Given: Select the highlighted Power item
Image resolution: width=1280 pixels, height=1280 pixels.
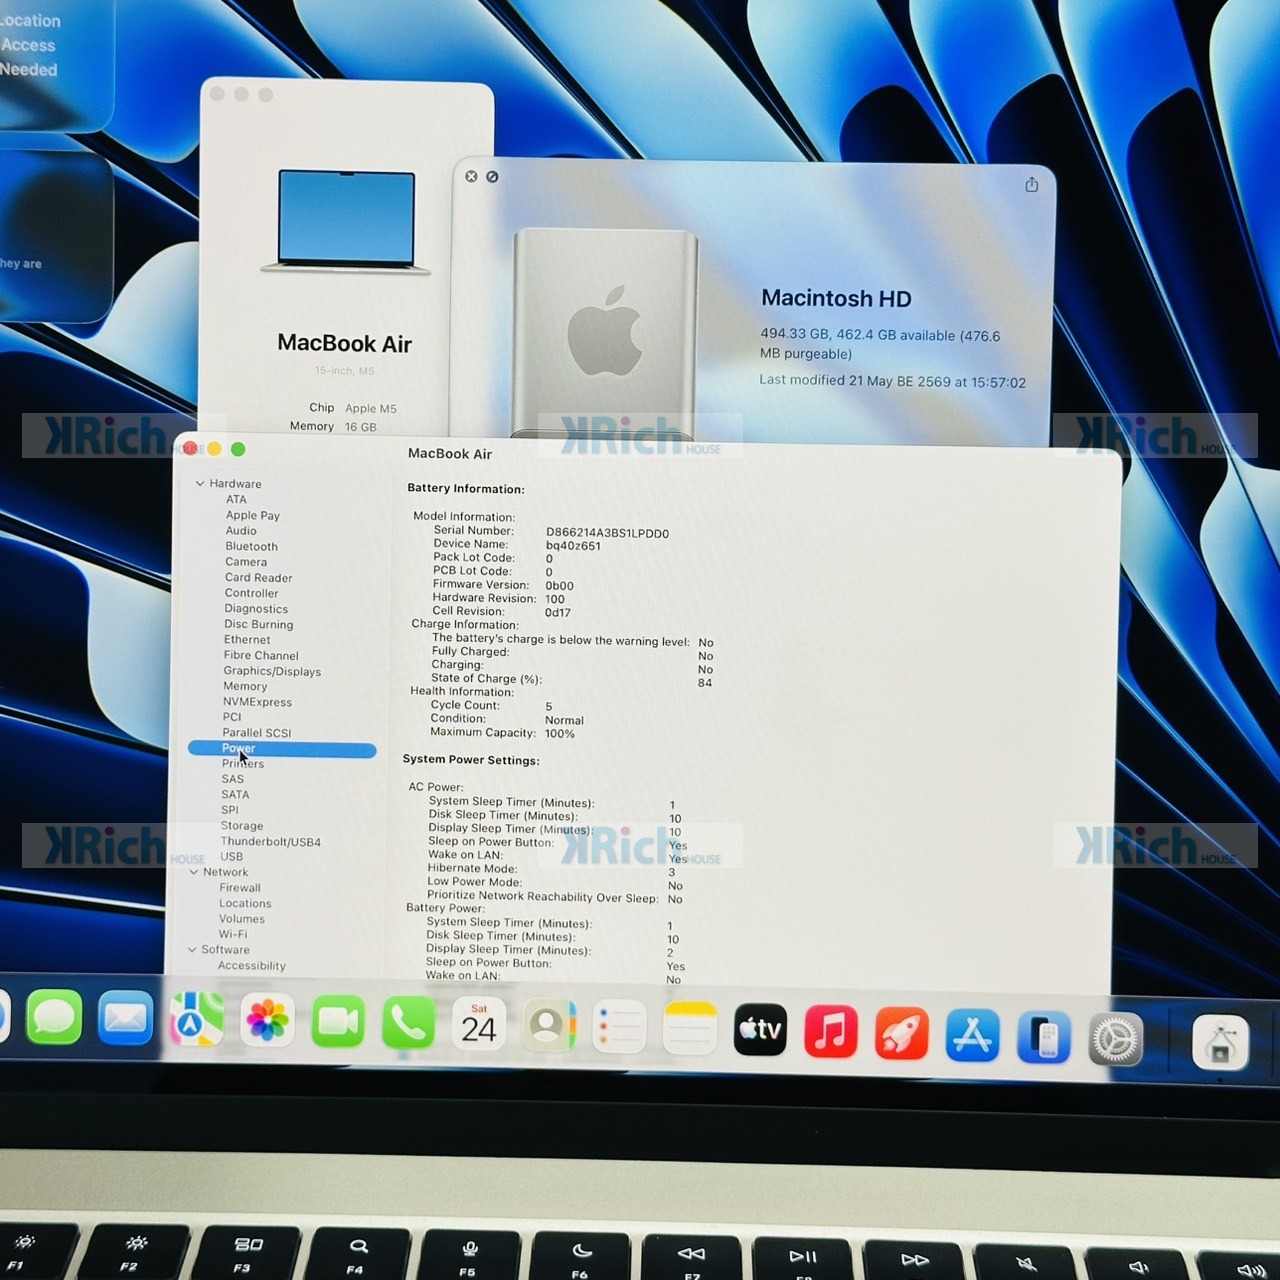Looking at the screenshot, I should [282, 749].
